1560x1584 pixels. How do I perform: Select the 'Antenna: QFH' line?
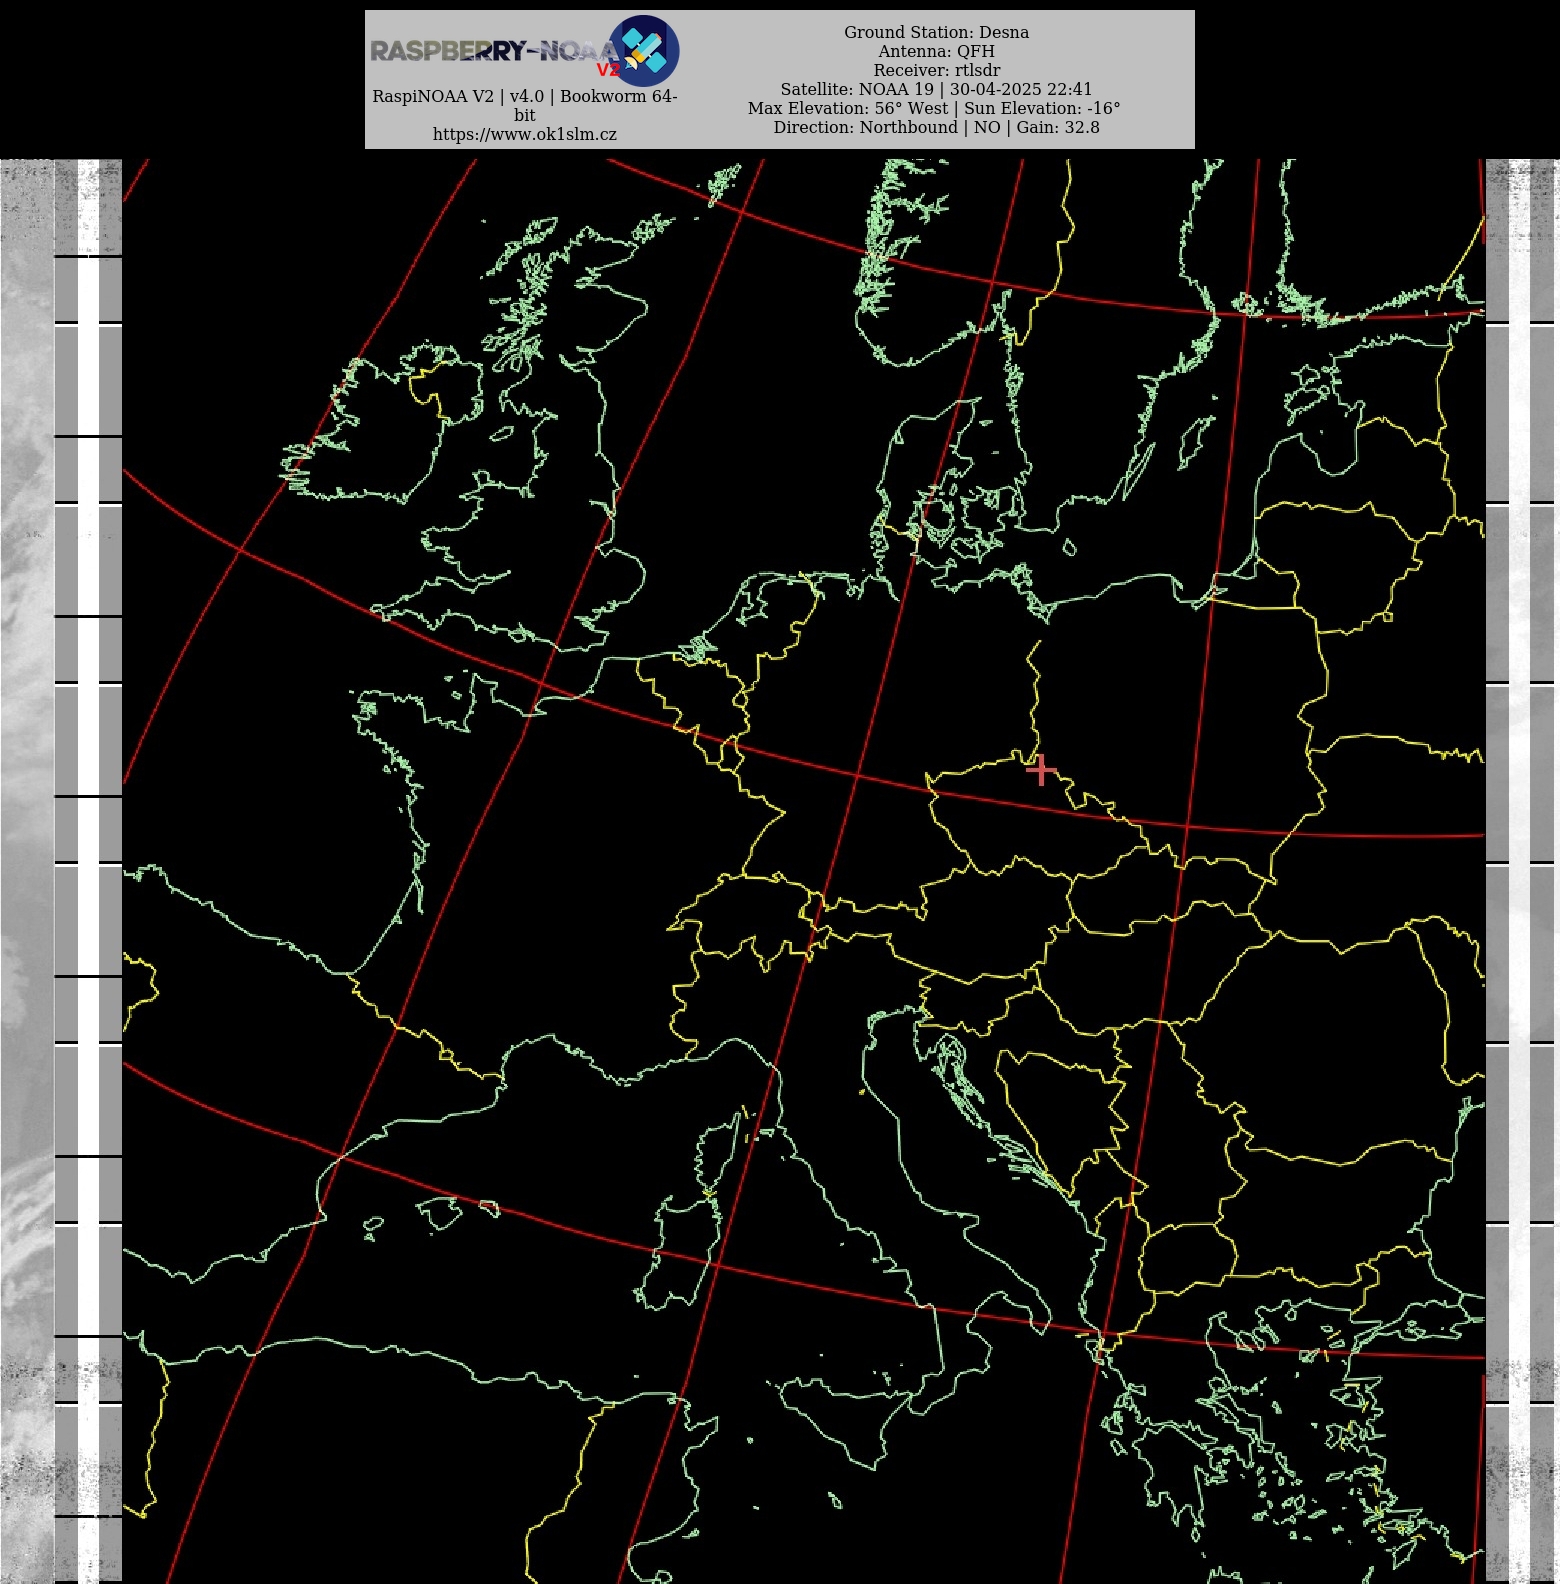[936, 51]
